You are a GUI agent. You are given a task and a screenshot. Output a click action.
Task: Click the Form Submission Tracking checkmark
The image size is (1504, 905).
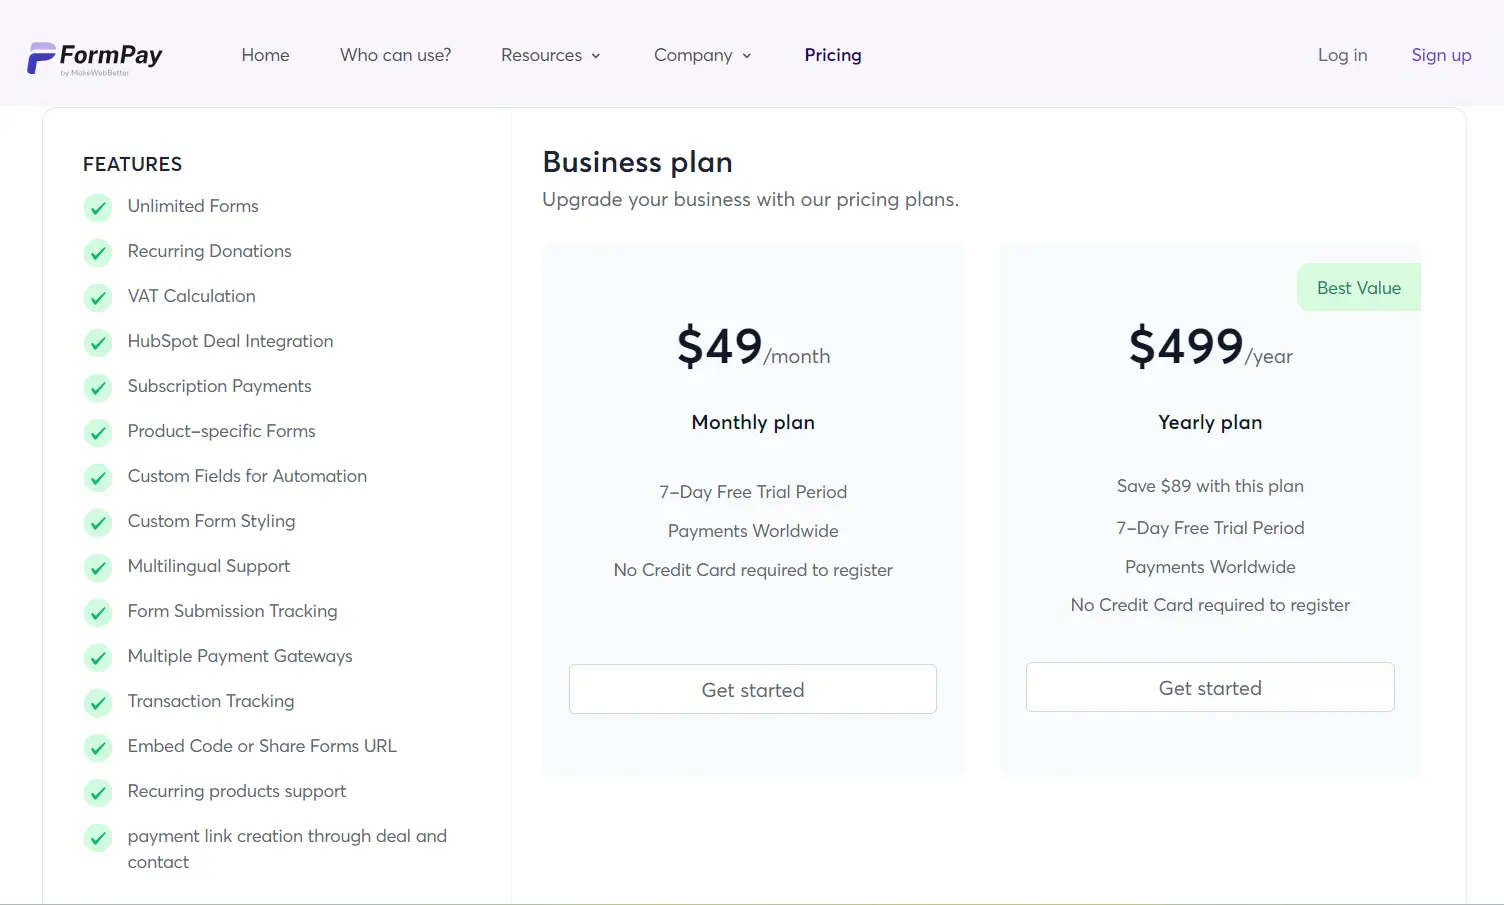tap(98, 613)
